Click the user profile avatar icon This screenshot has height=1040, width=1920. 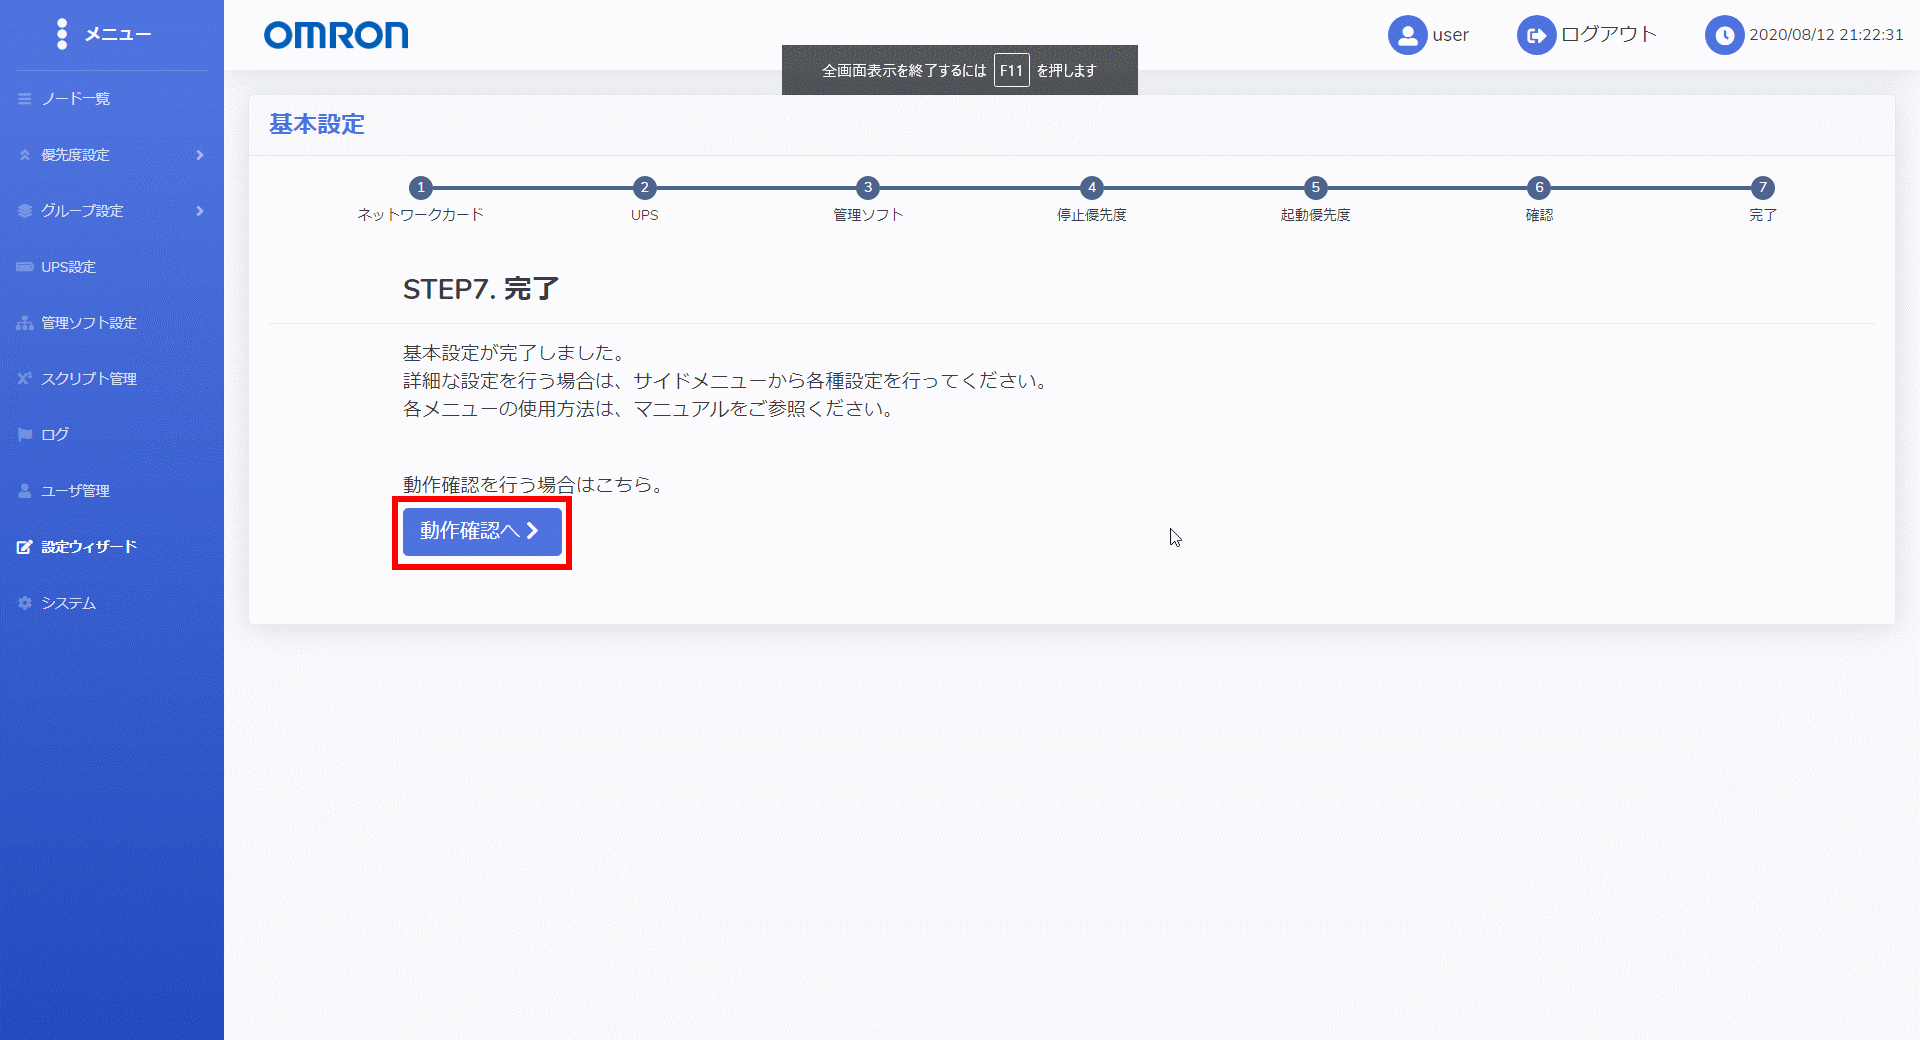(1407, 35)
